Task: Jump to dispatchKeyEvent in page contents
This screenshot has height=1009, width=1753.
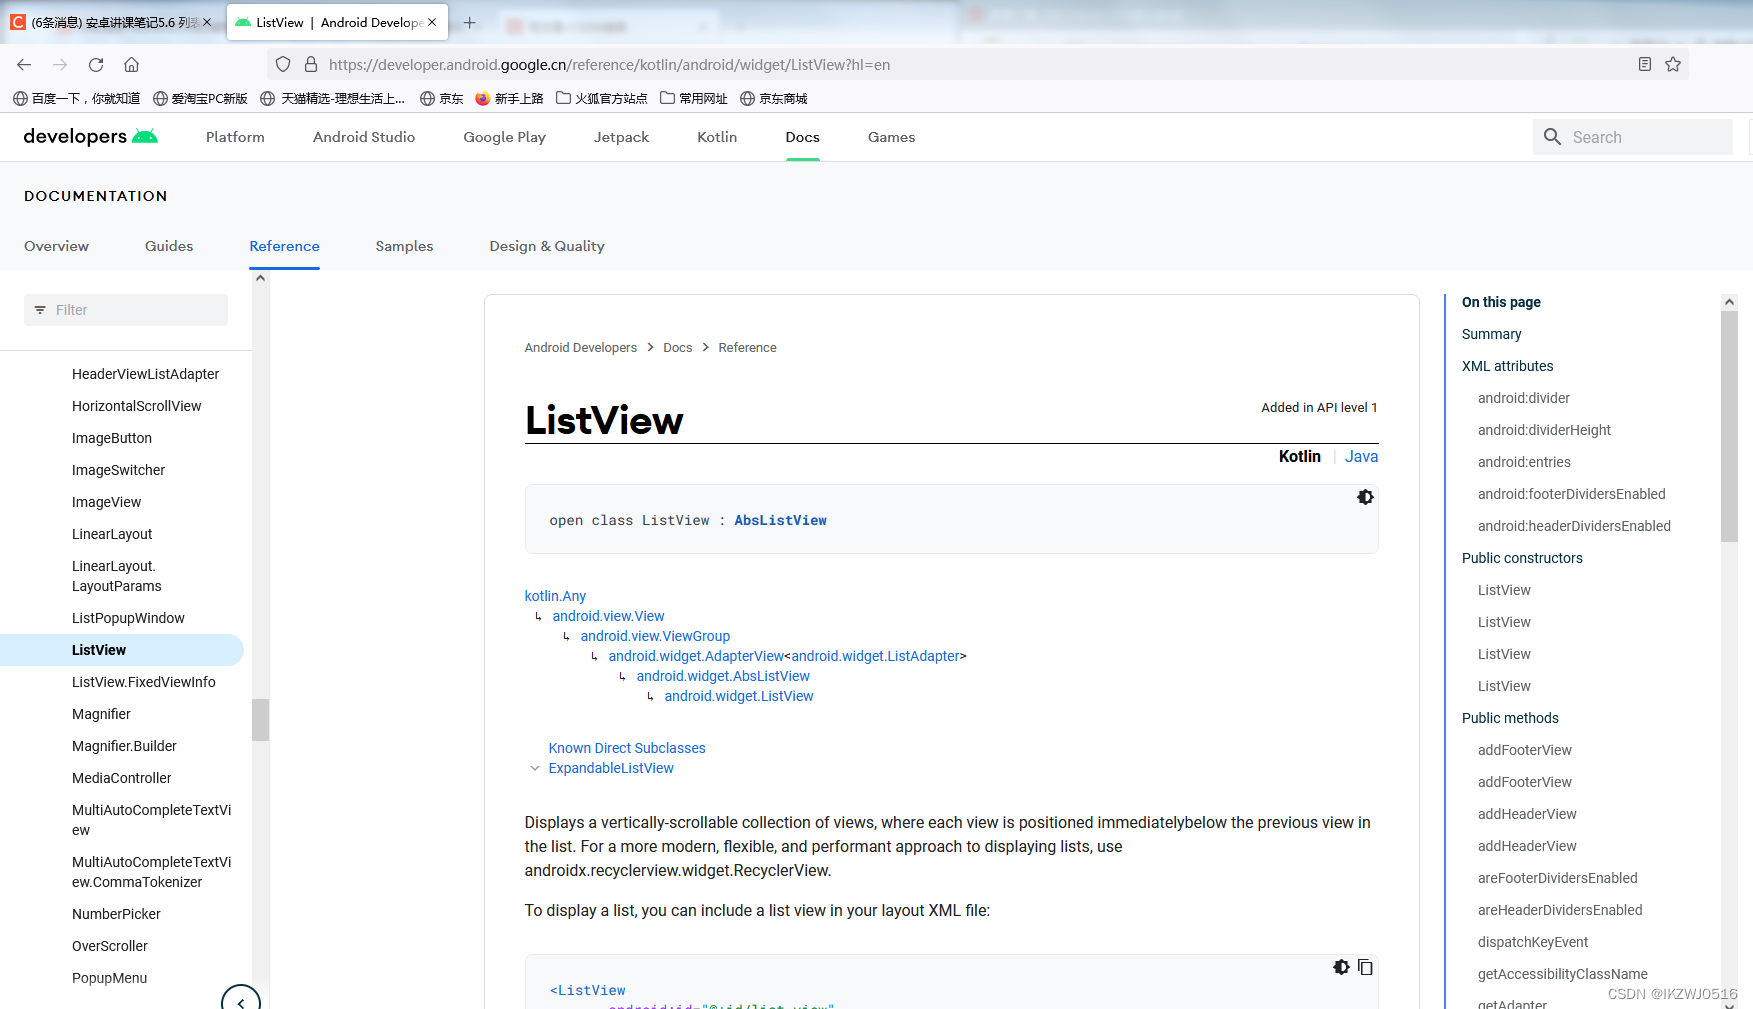Action: point(1532,942)
